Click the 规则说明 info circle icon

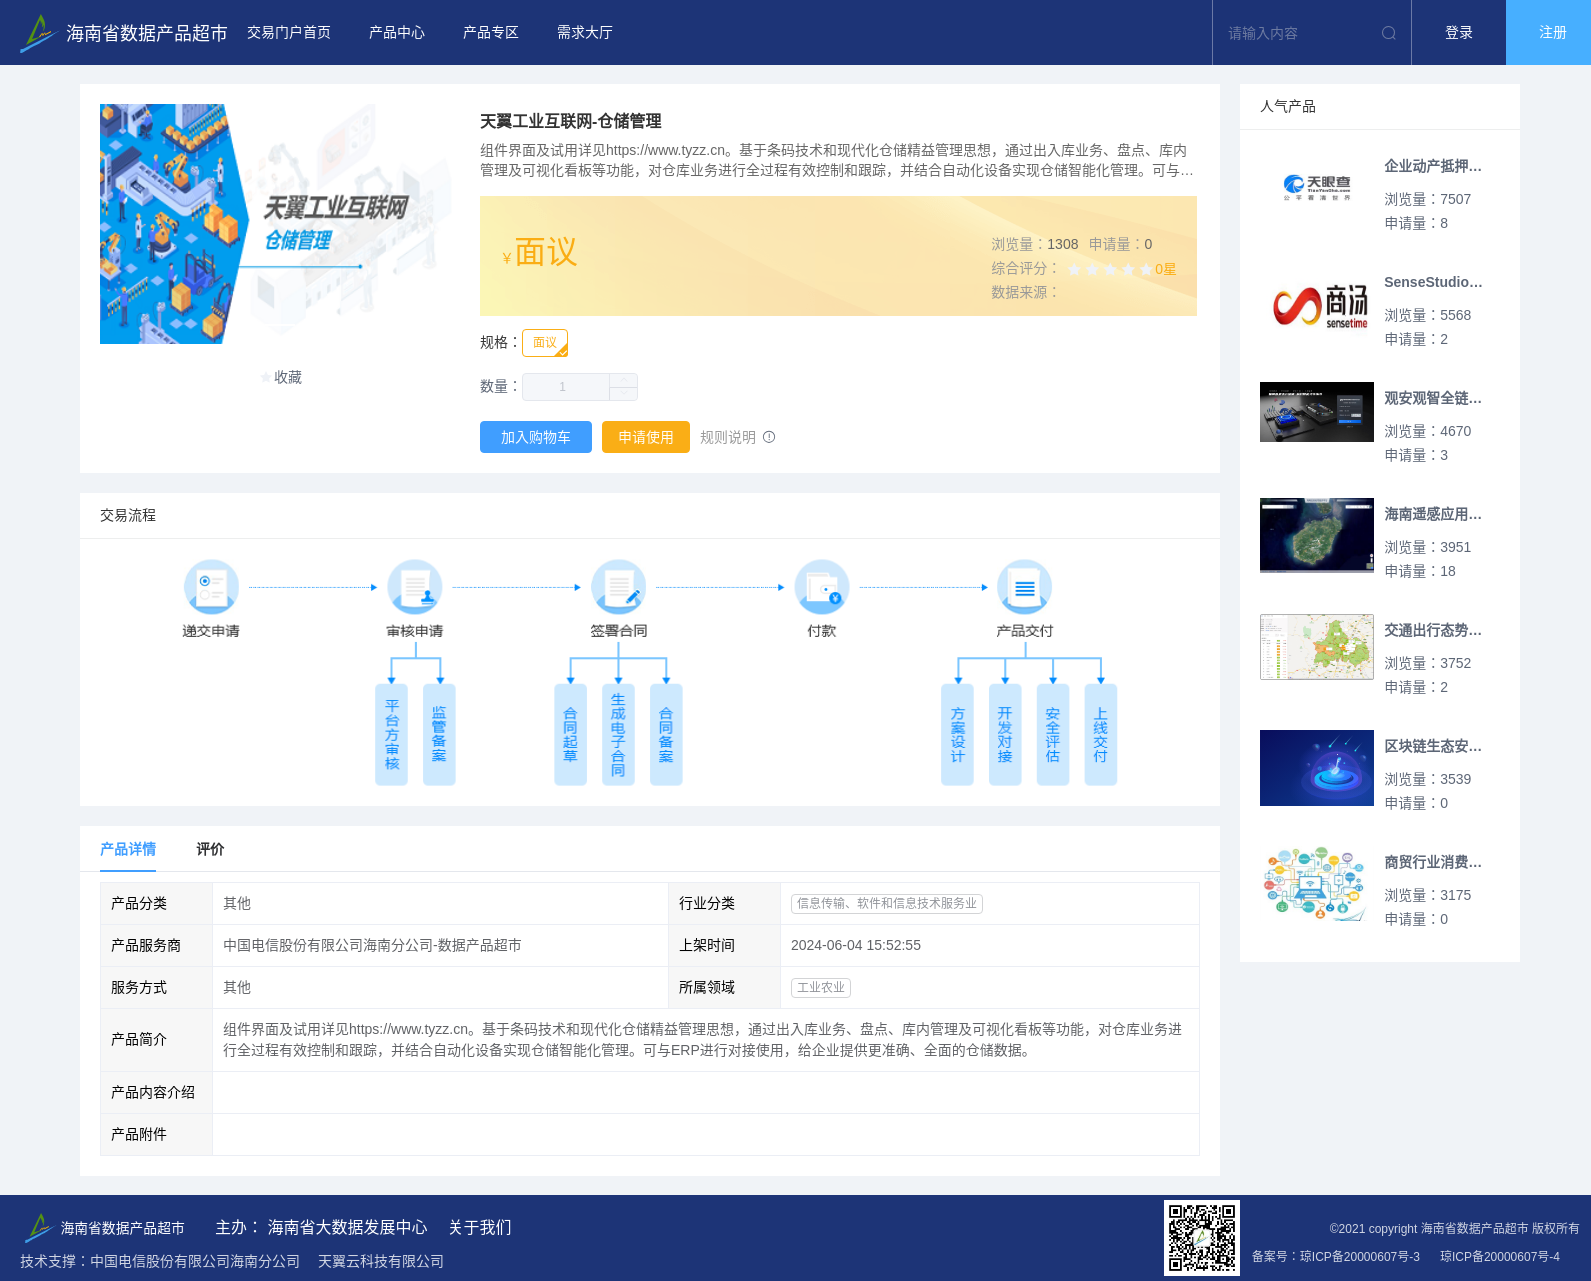click(x=769, y=437)
